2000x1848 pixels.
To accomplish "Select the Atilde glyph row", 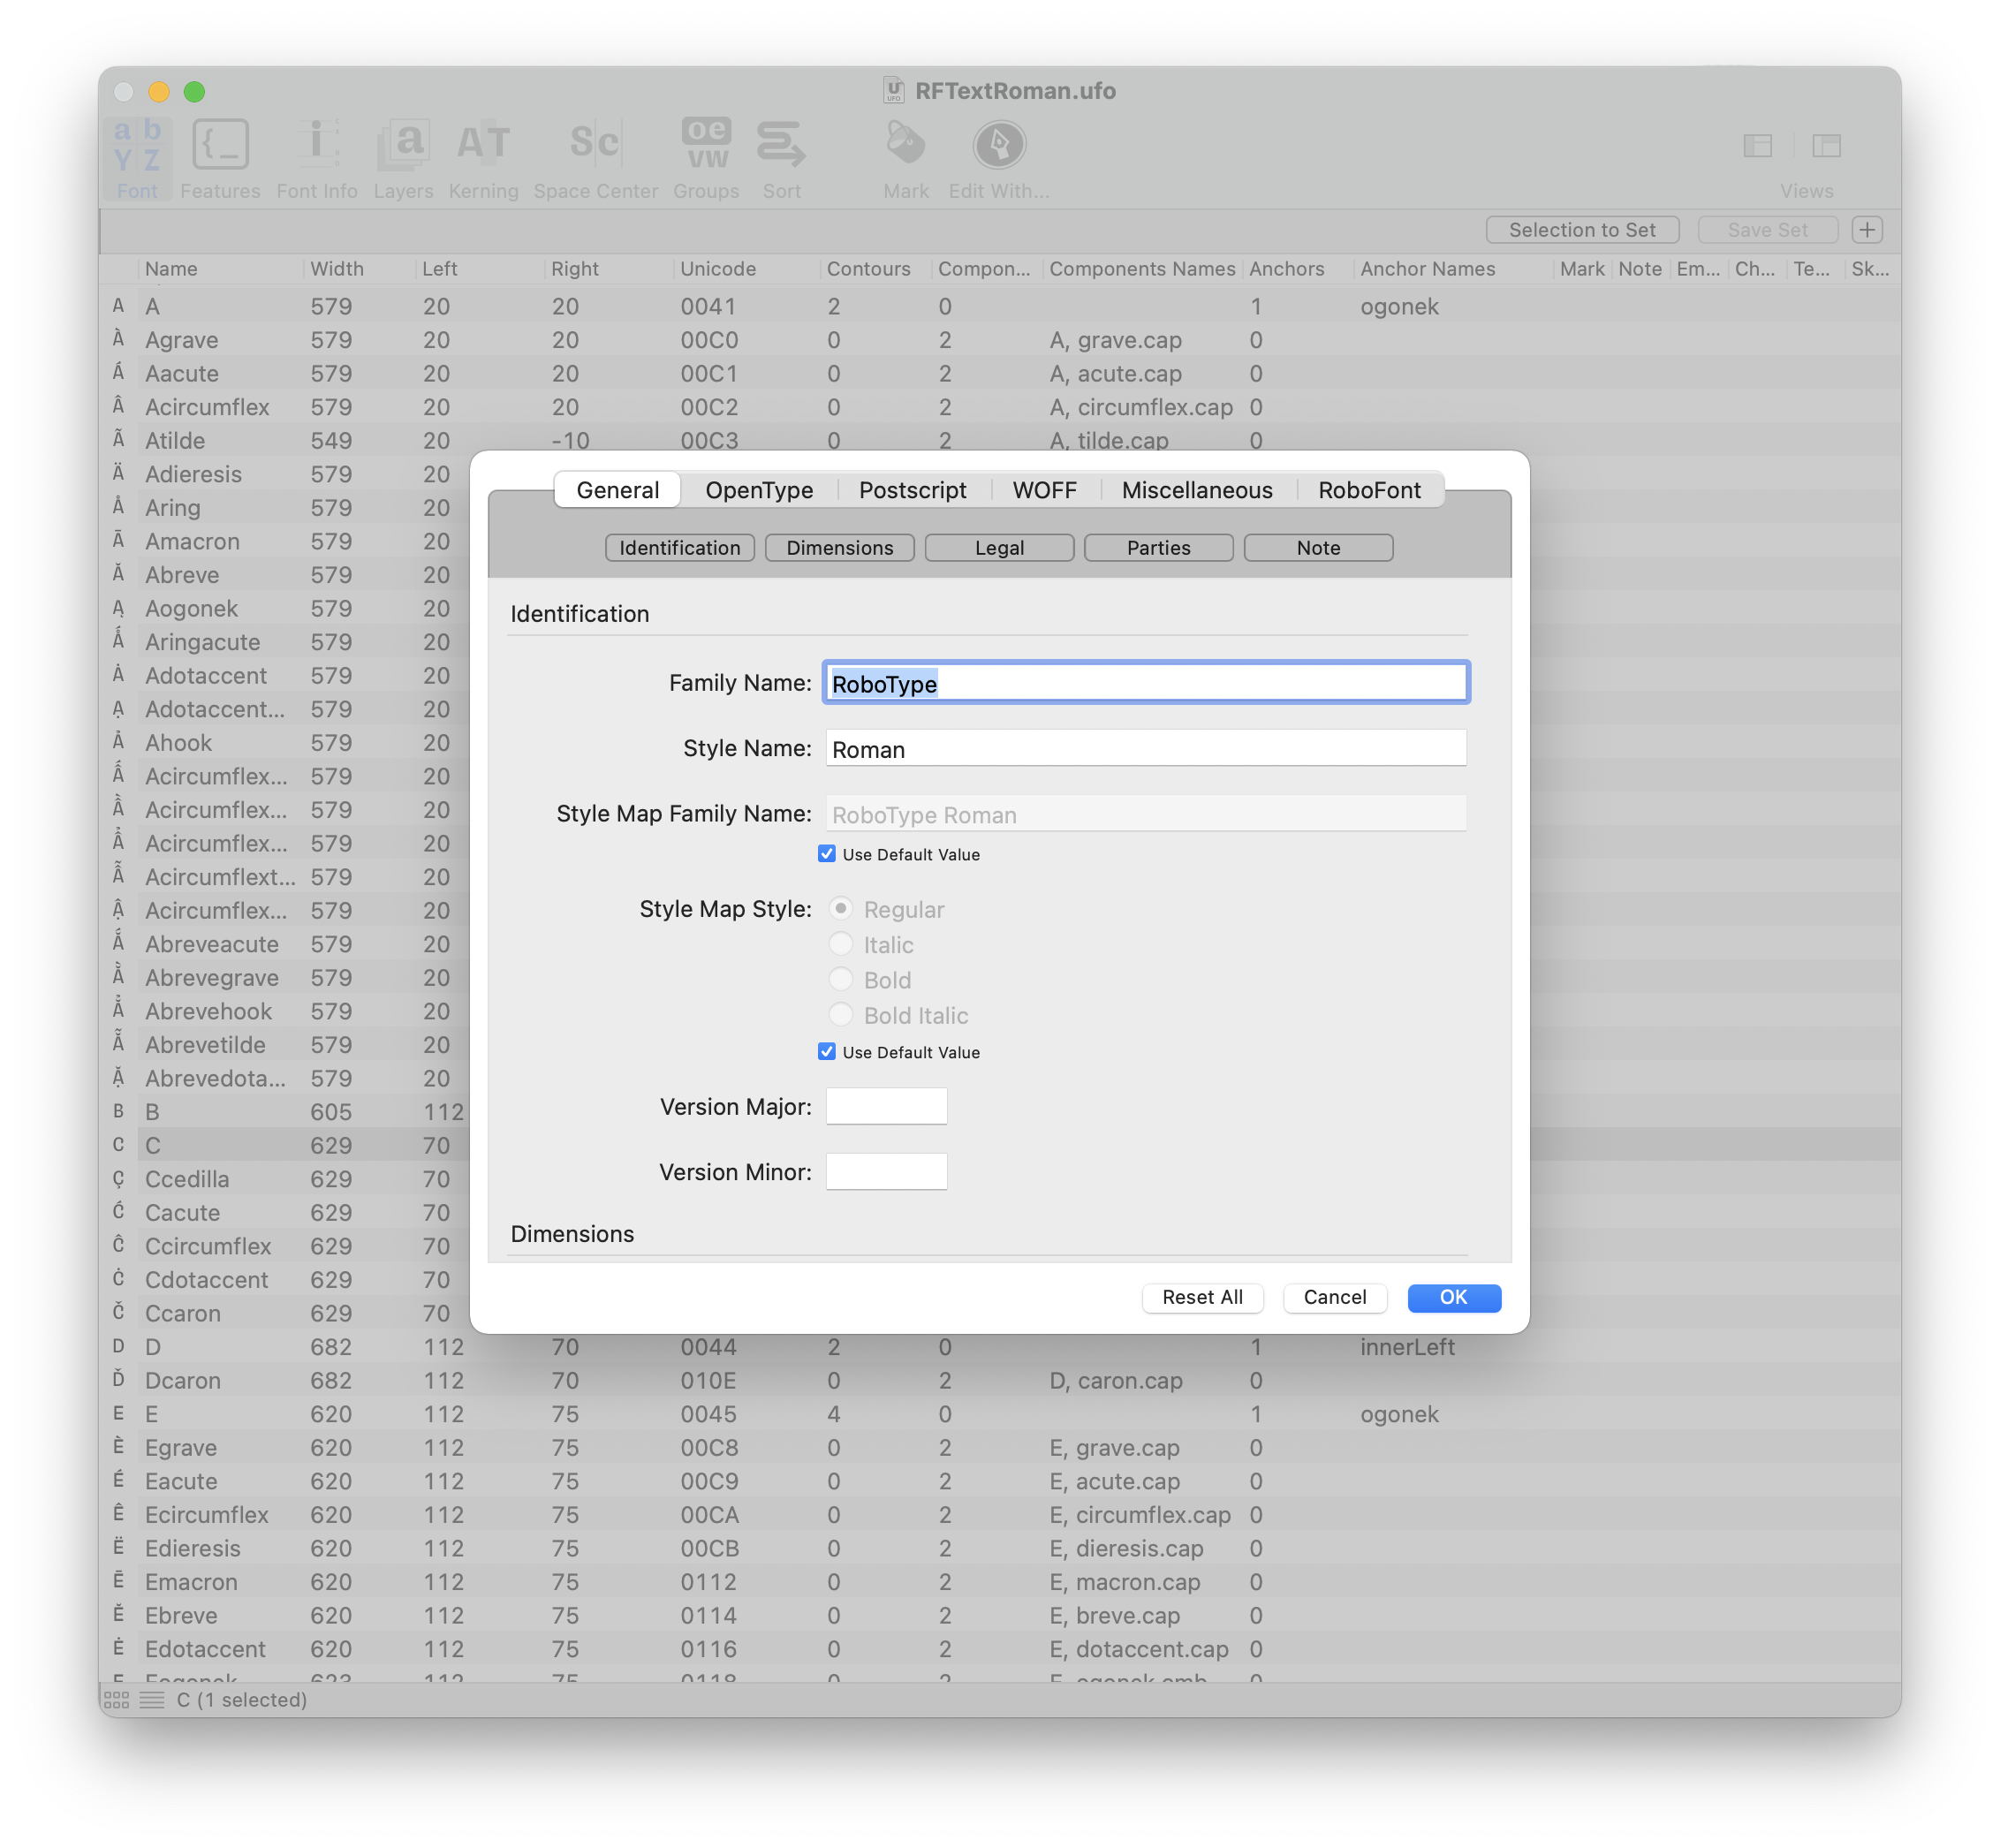I will [1000, 441].
